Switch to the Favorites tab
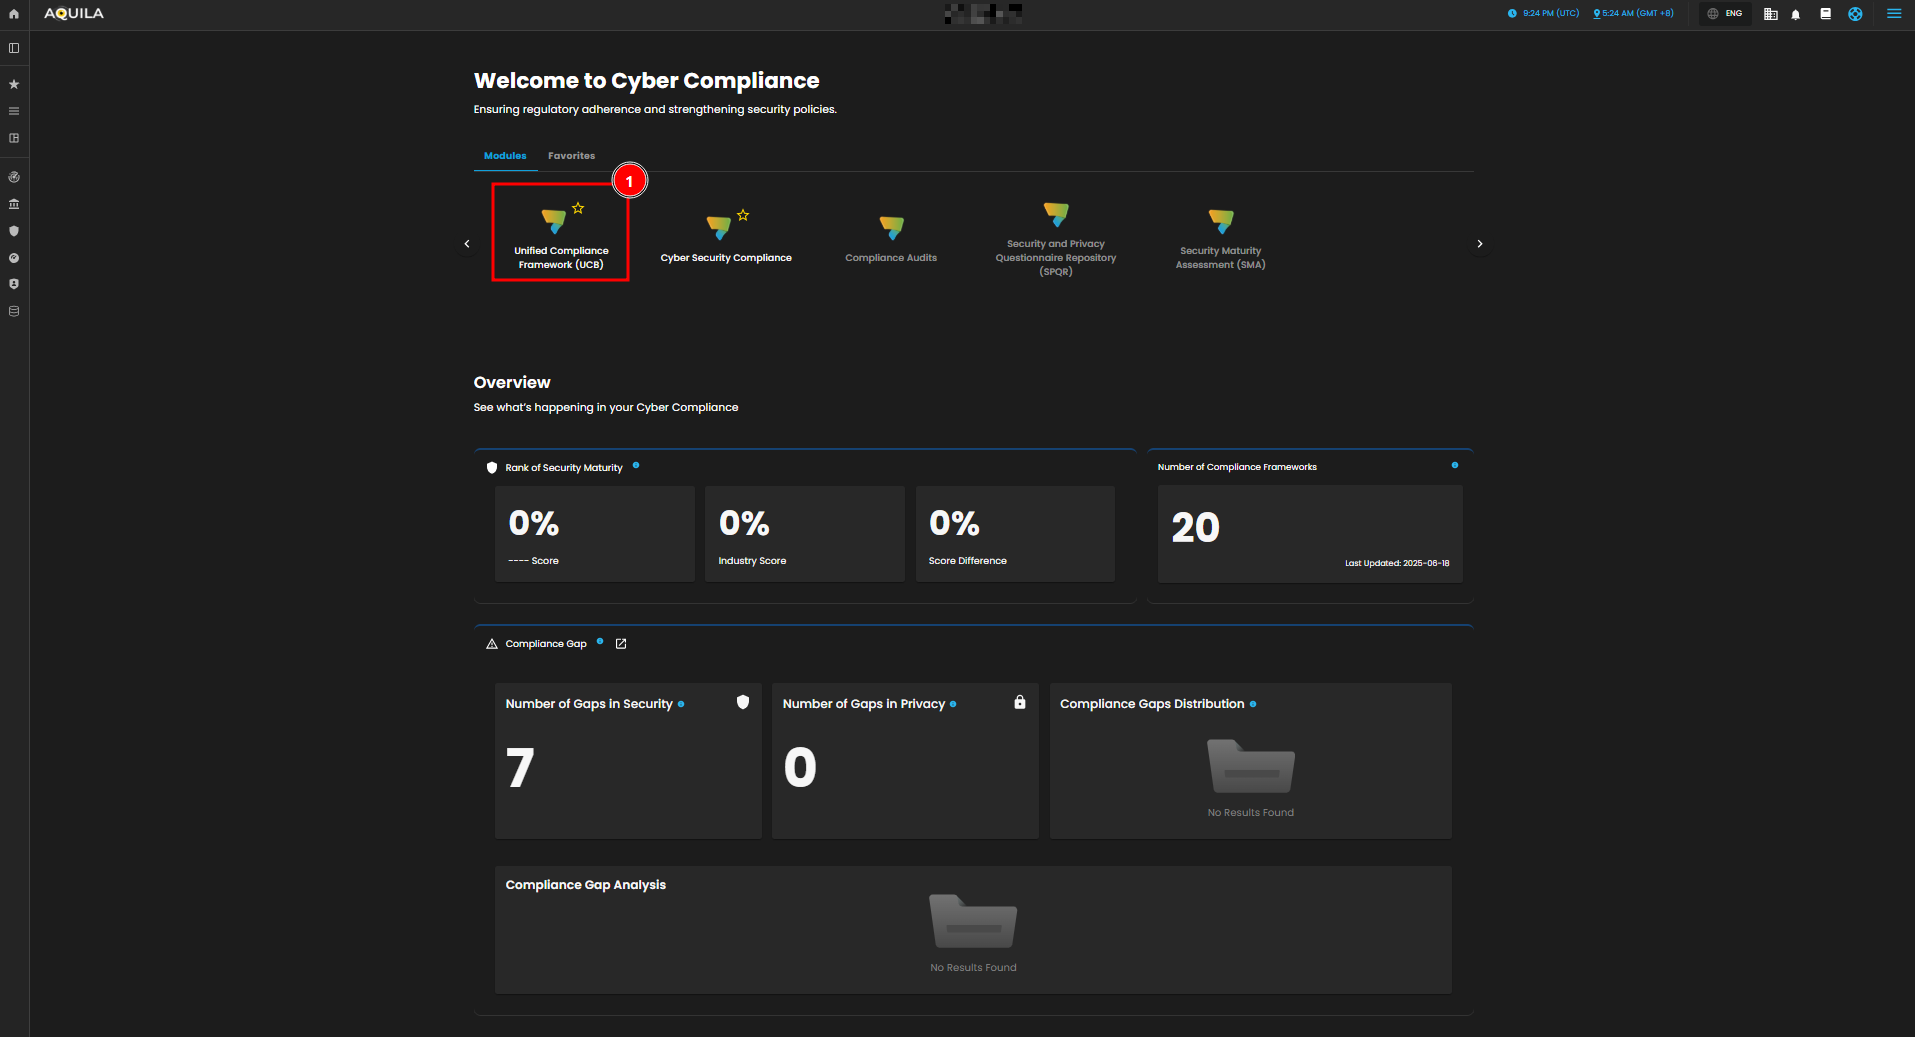 pyautogui.click(x=571, y=156)
